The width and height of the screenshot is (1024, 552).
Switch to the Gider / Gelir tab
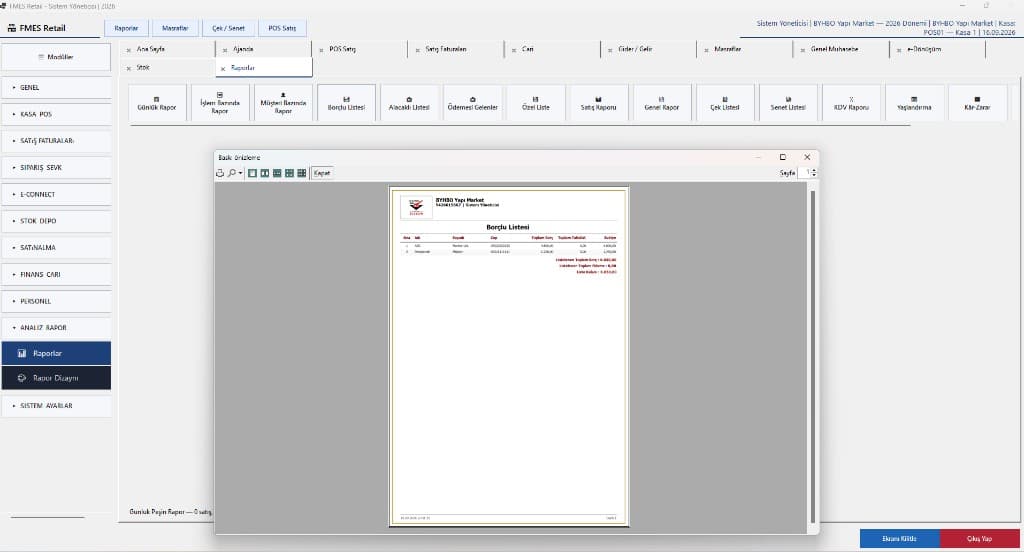(649, 49)
